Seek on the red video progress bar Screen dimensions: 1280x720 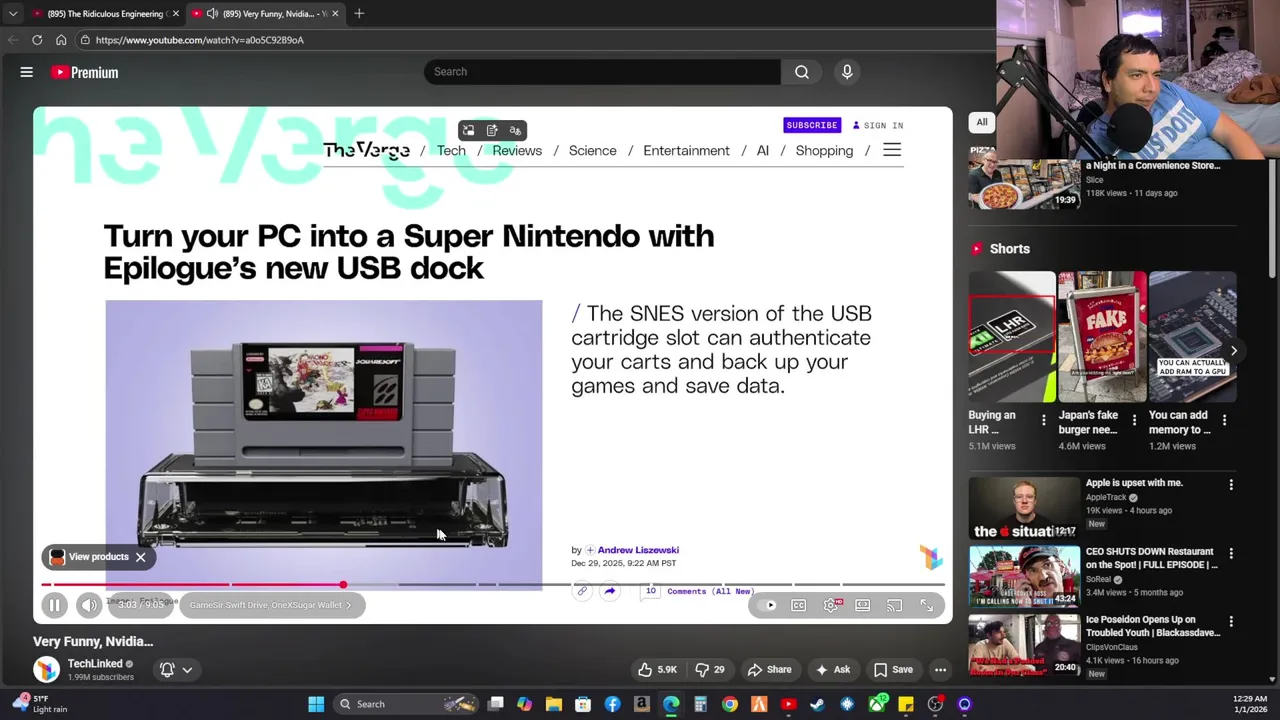click(494, 585)
